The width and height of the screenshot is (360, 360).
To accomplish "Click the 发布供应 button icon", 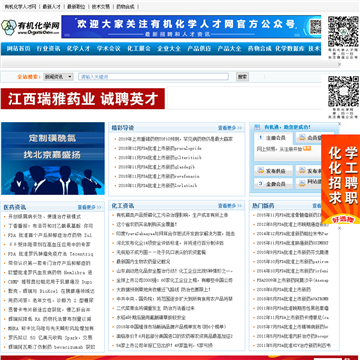I will (x=261, y=171).
